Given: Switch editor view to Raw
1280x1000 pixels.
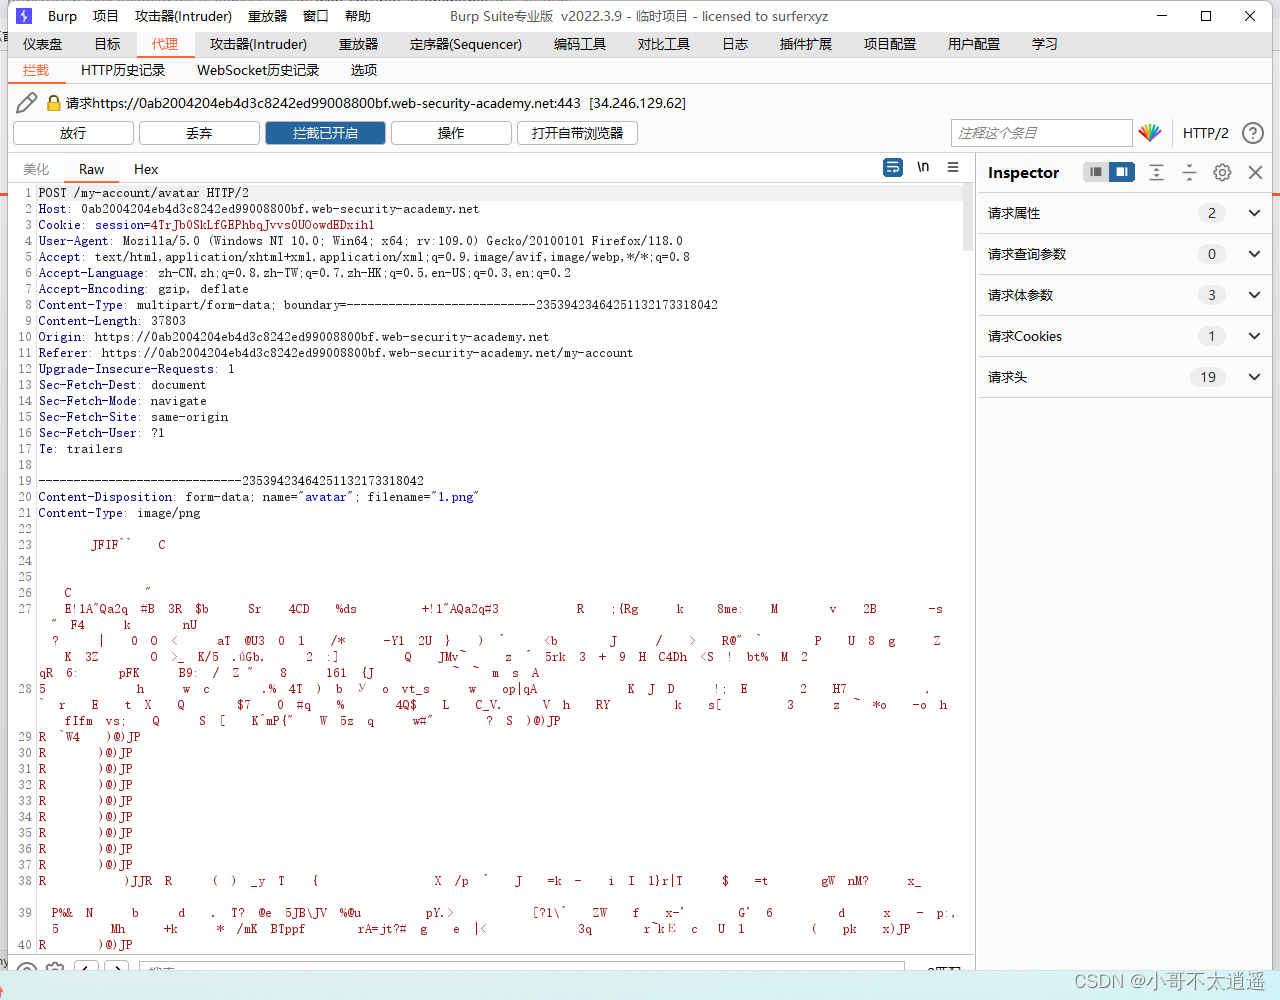Looking at the screenshot, I should click(x=92, y=169).
